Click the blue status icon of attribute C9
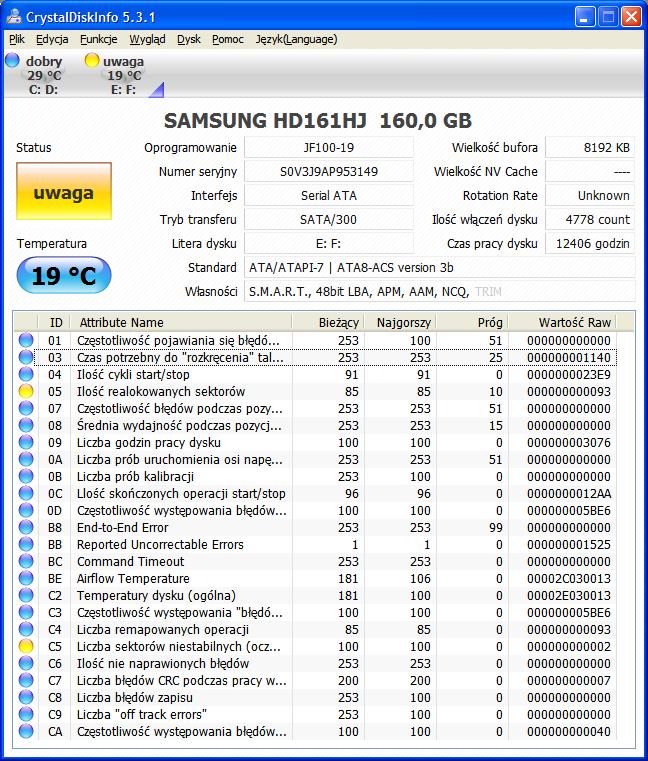Screen dimensions: 648x761 26,714
